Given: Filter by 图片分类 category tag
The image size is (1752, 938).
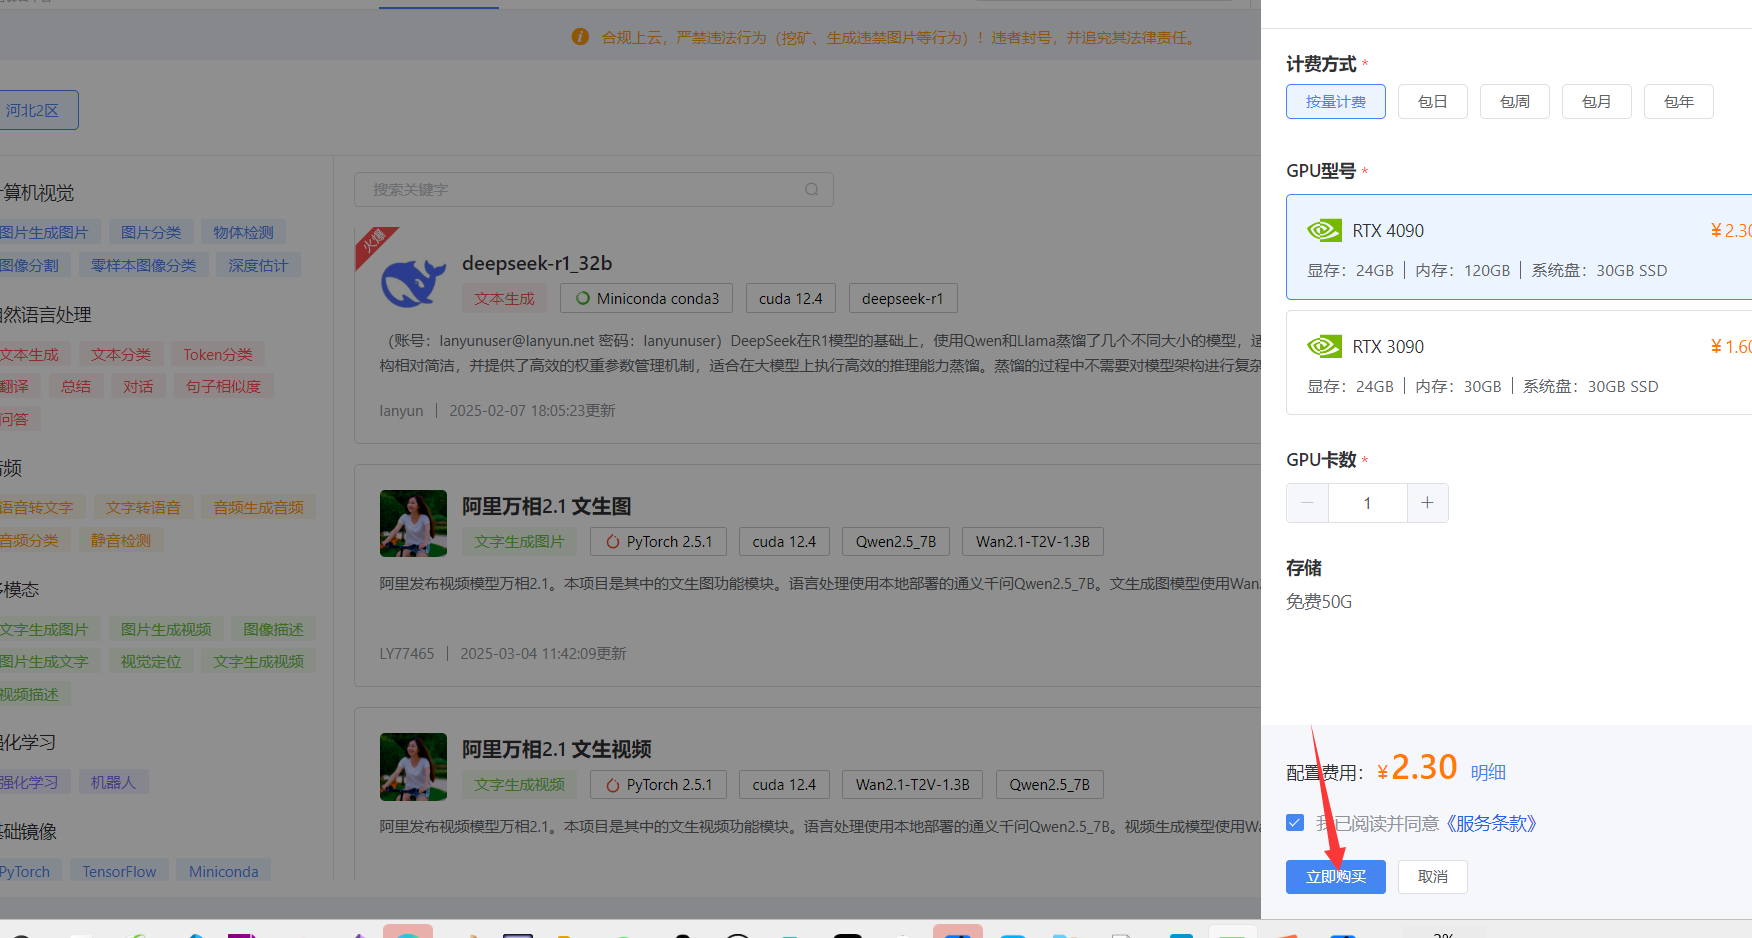Looking at the screenshot, I should tap(151, 232).
